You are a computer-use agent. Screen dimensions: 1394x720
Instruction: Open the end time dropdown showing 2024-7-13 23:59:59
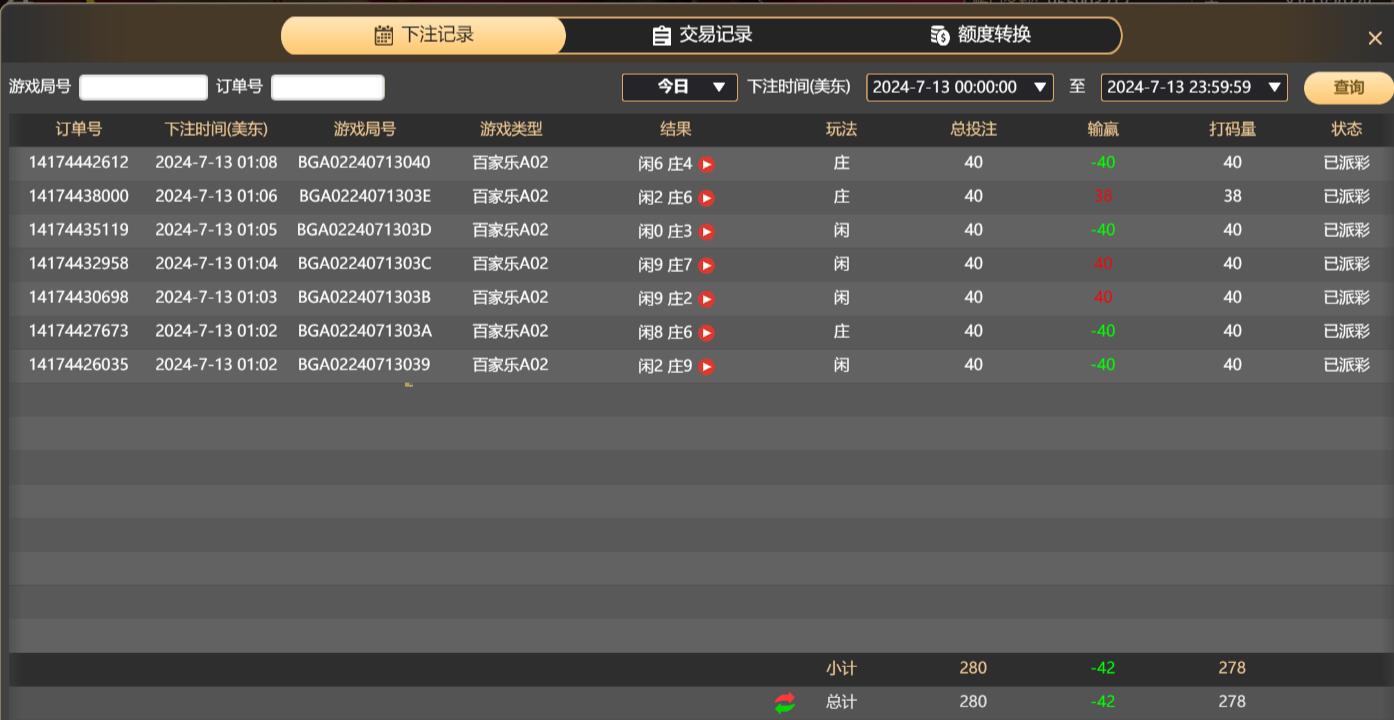[1194, 87]
